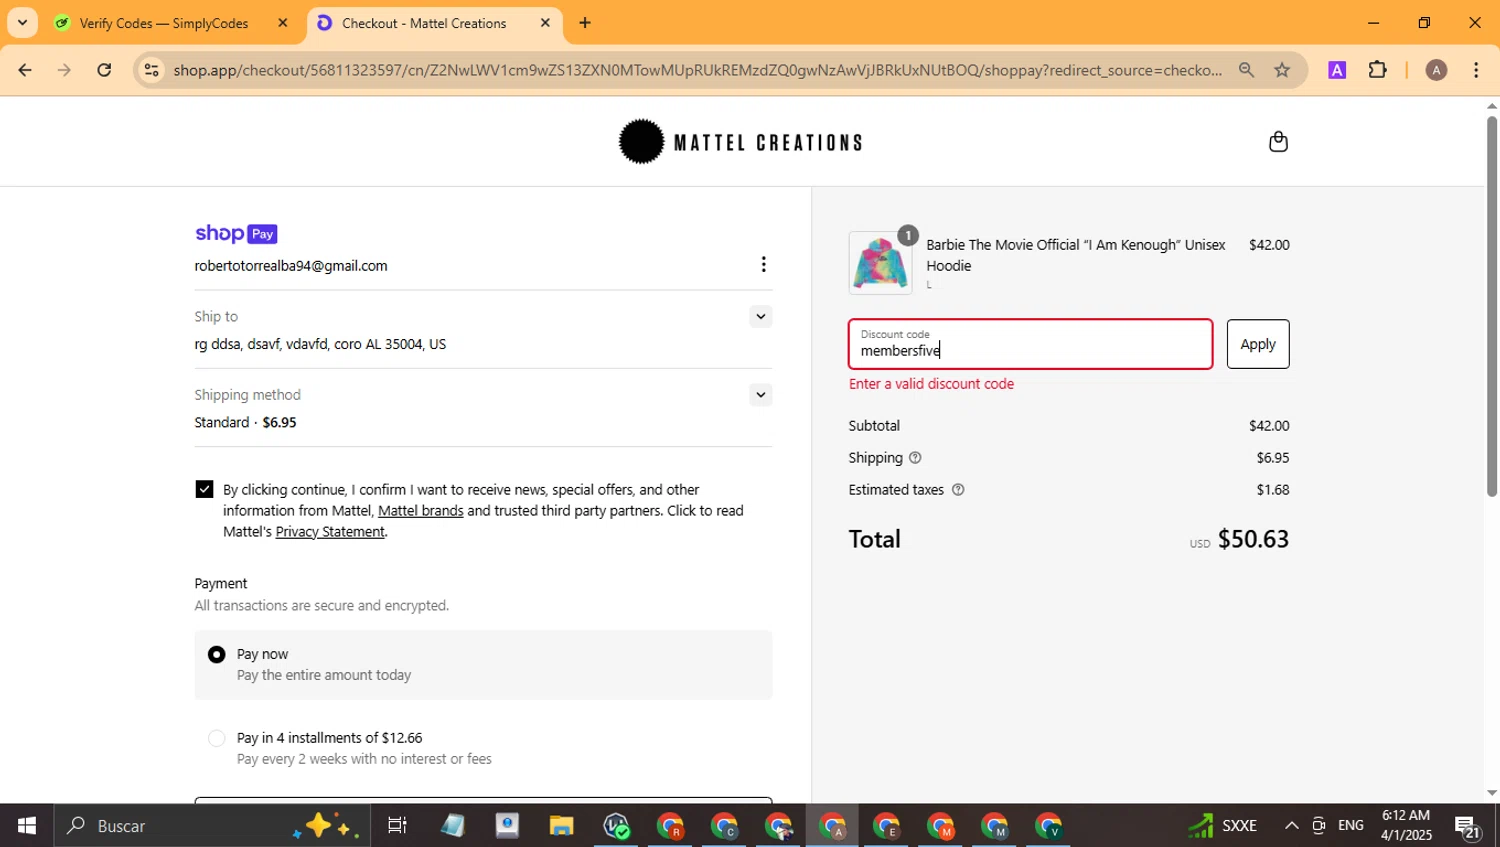The width and height of the screenshot is (1500, 847).
Task: Close the Verify Codes — SimplyCodes tab
Action: pos(283,23)
